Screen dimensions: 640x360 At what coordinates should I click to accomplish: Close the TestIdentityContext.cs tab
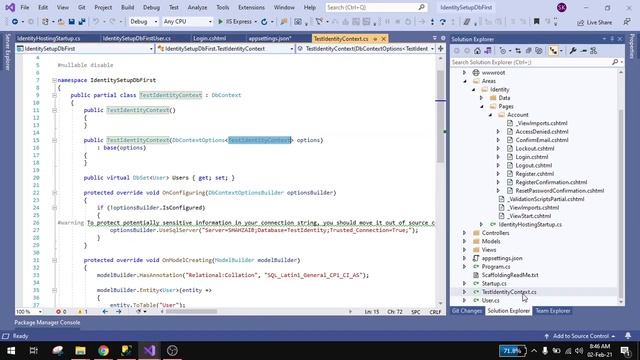384,39
